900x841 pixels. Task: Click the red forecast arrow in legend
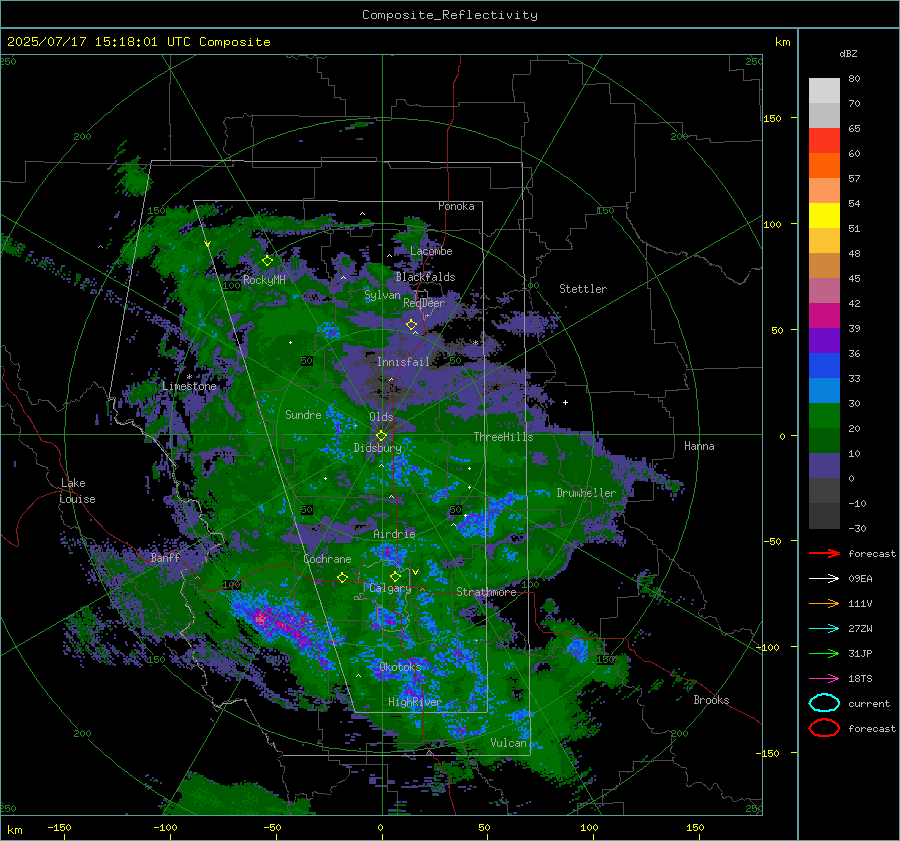(824, 553)
